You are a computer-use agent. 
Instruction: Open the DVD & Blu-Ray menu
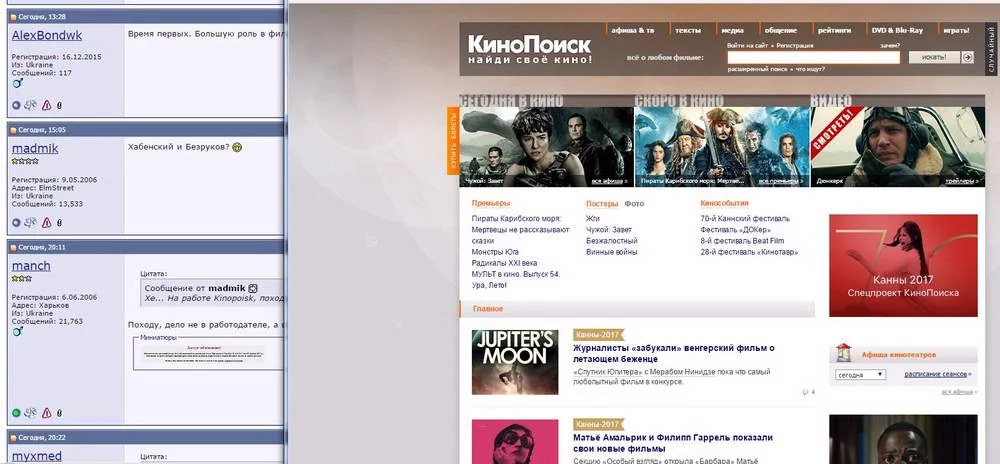pyautogui.click(x=897, y=30)
